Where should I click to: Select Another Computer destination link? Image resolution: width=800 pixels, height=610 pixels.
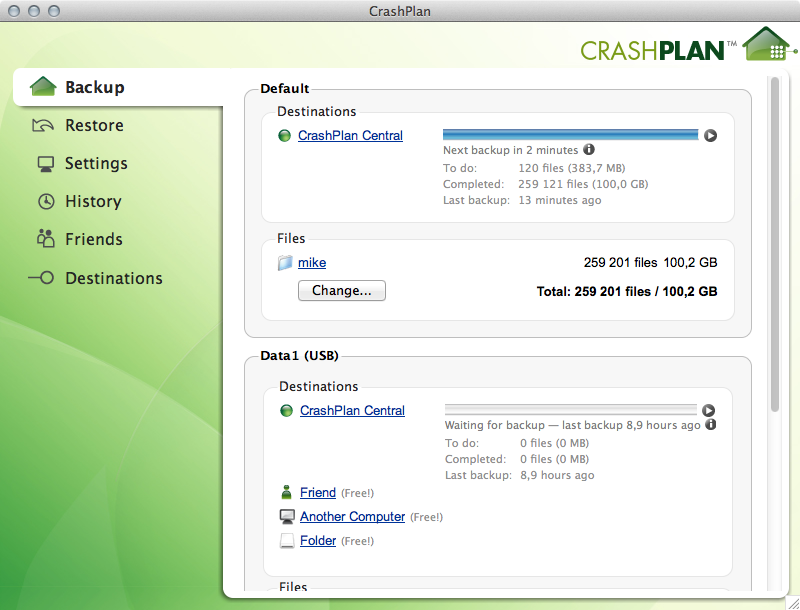[352, 517]
